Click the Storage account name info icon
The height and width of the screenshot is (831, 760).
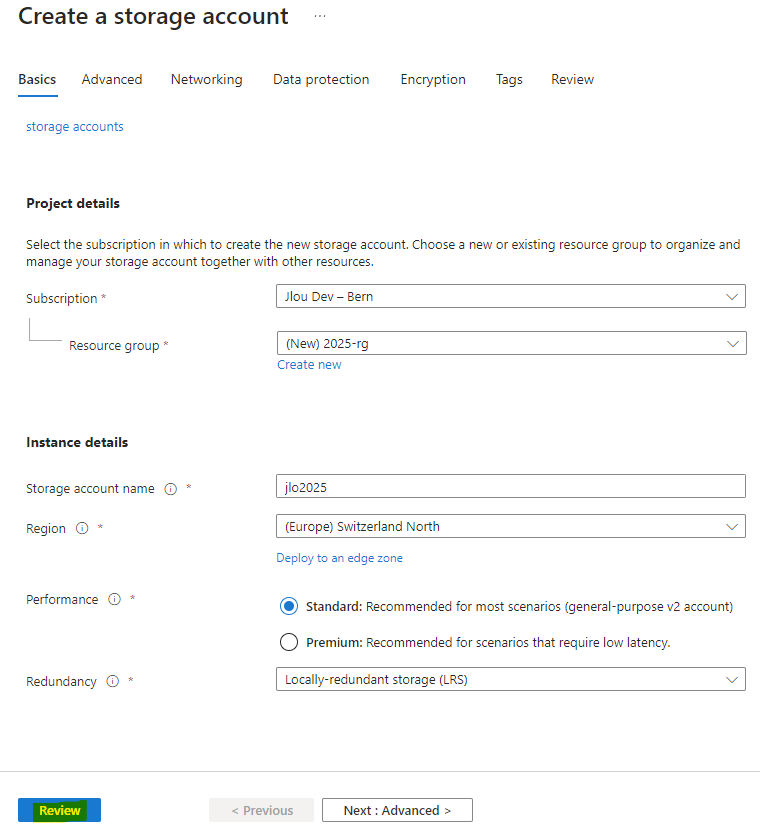click(170, 489)
